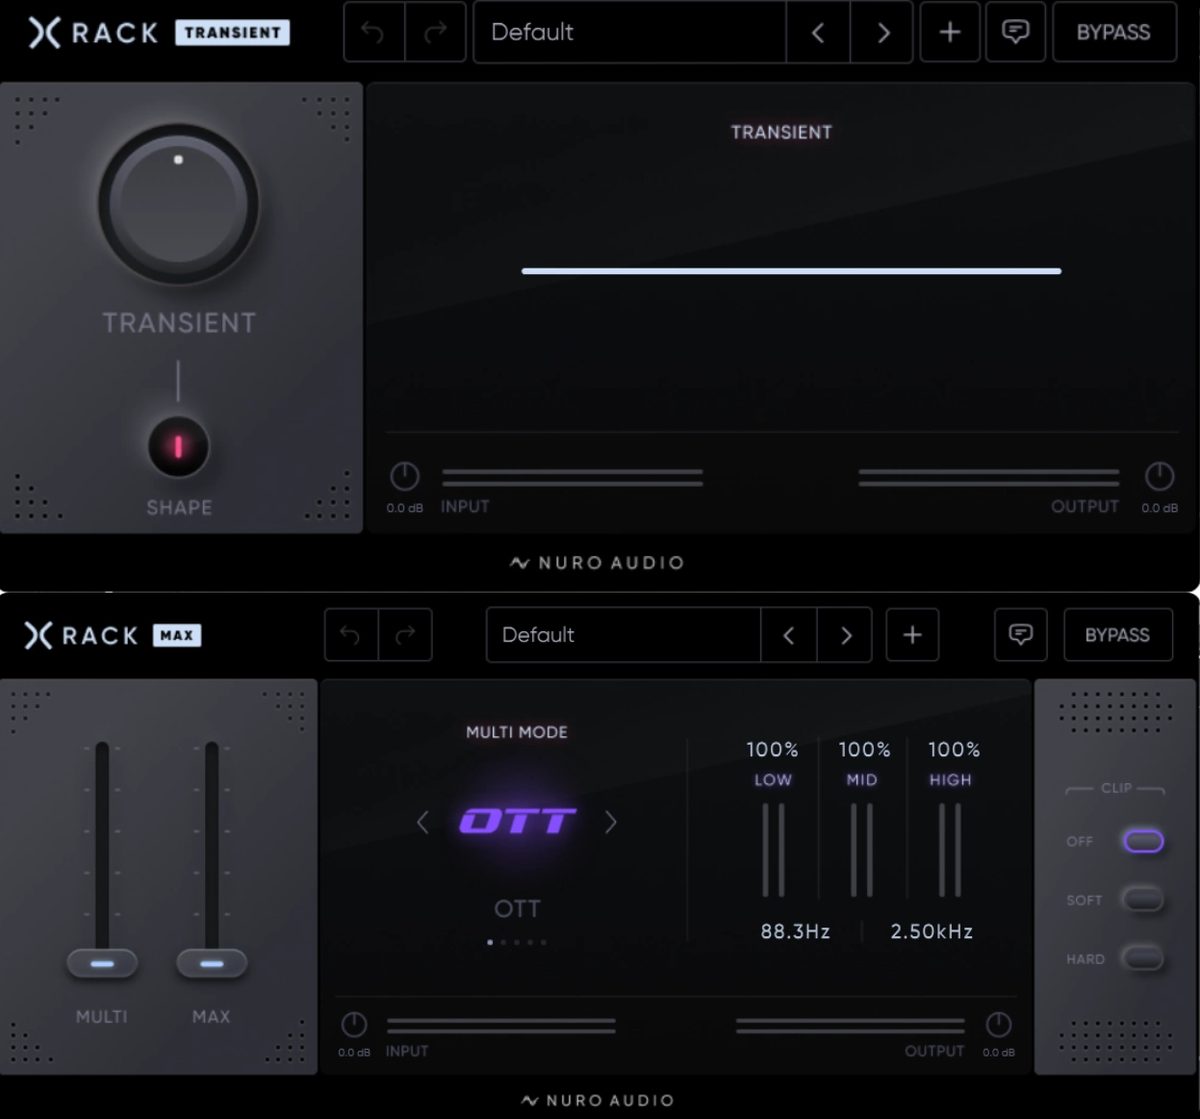Bypass the Rack Max plugin
Screen dimensions: 1200x1119
click(1118, 635)
